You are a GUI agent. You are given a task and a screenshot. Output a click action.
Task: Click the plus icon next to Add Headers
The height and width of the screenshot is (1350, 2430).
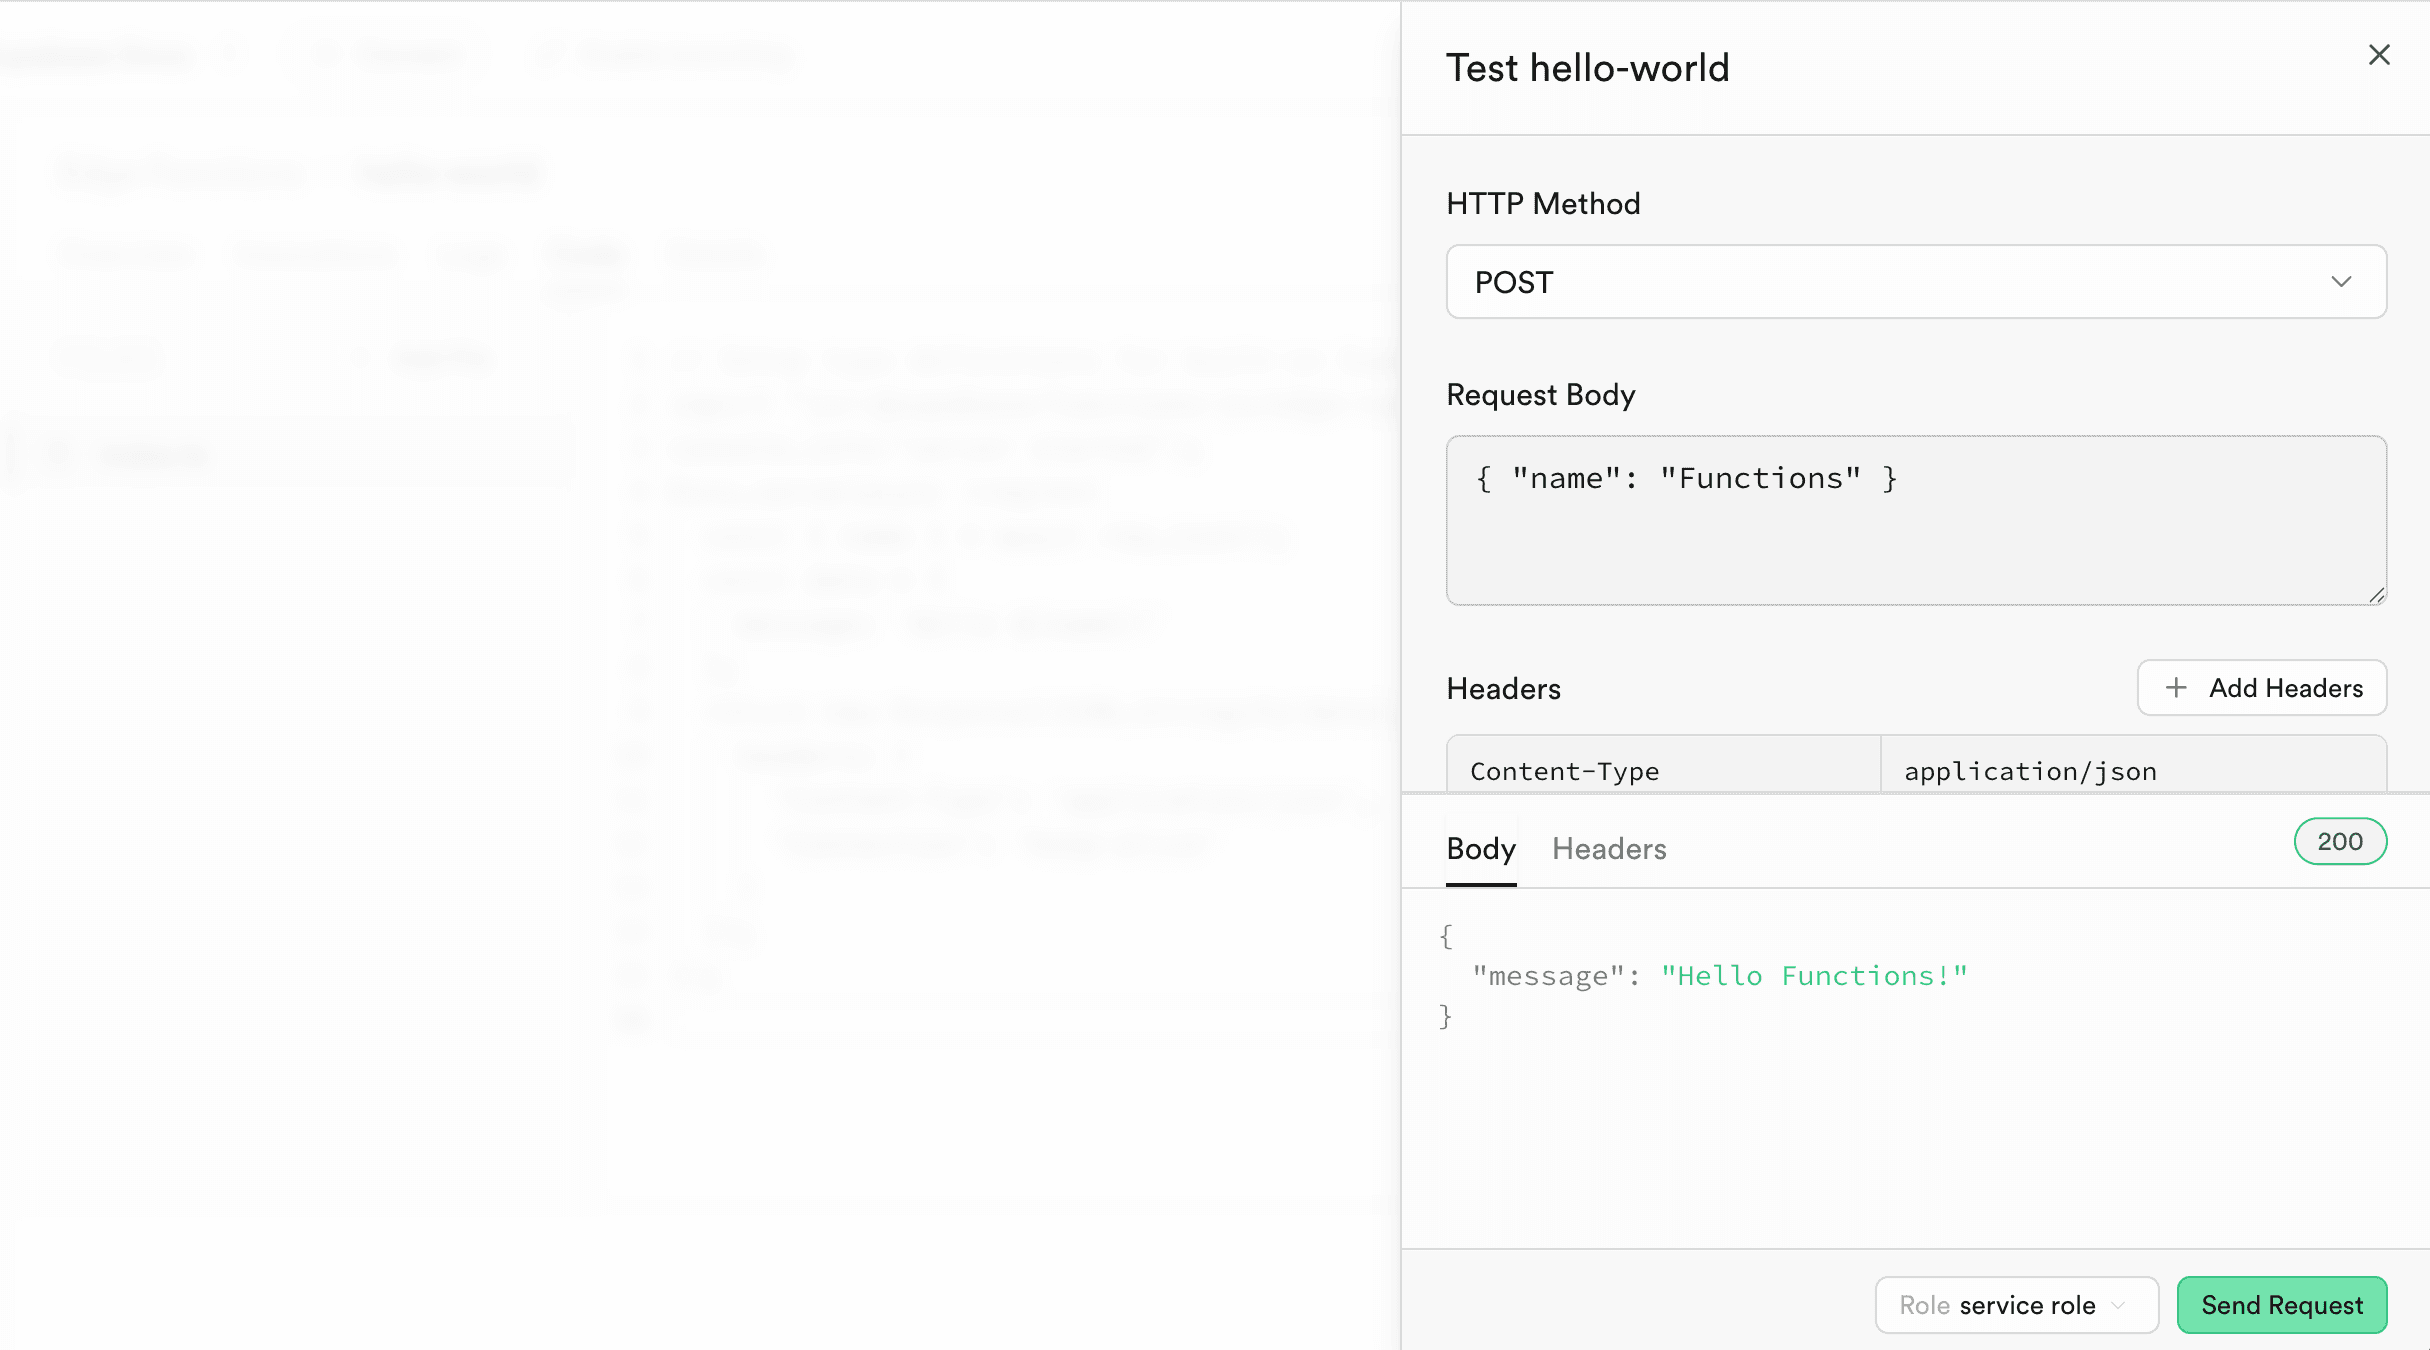tap(2176, 688)
